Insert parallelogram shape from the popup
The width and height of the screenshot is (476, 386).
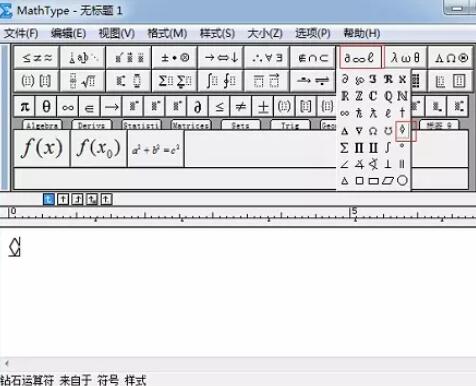[388, 181]
